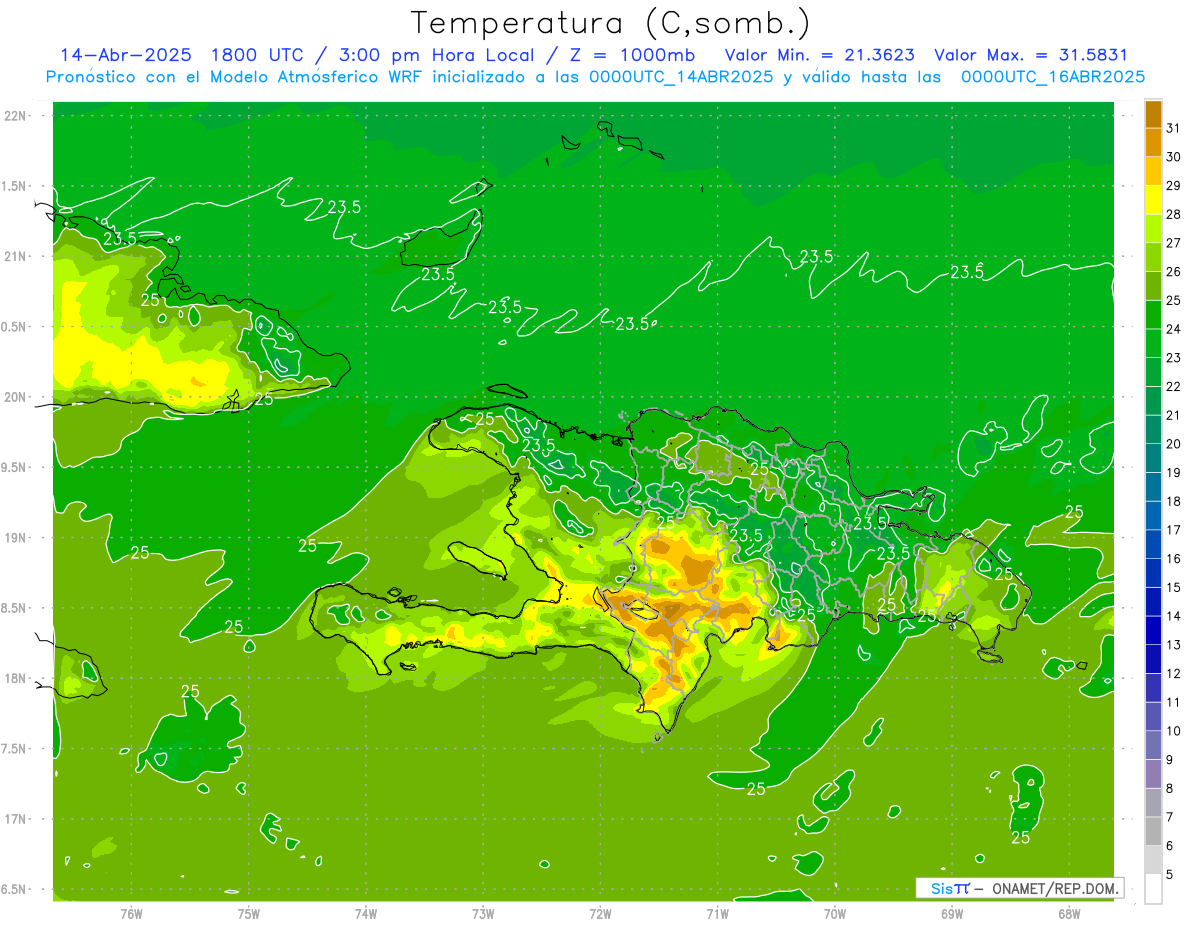
Task: Click the "72W" longitude axis label
Action: tap(600, 913)
